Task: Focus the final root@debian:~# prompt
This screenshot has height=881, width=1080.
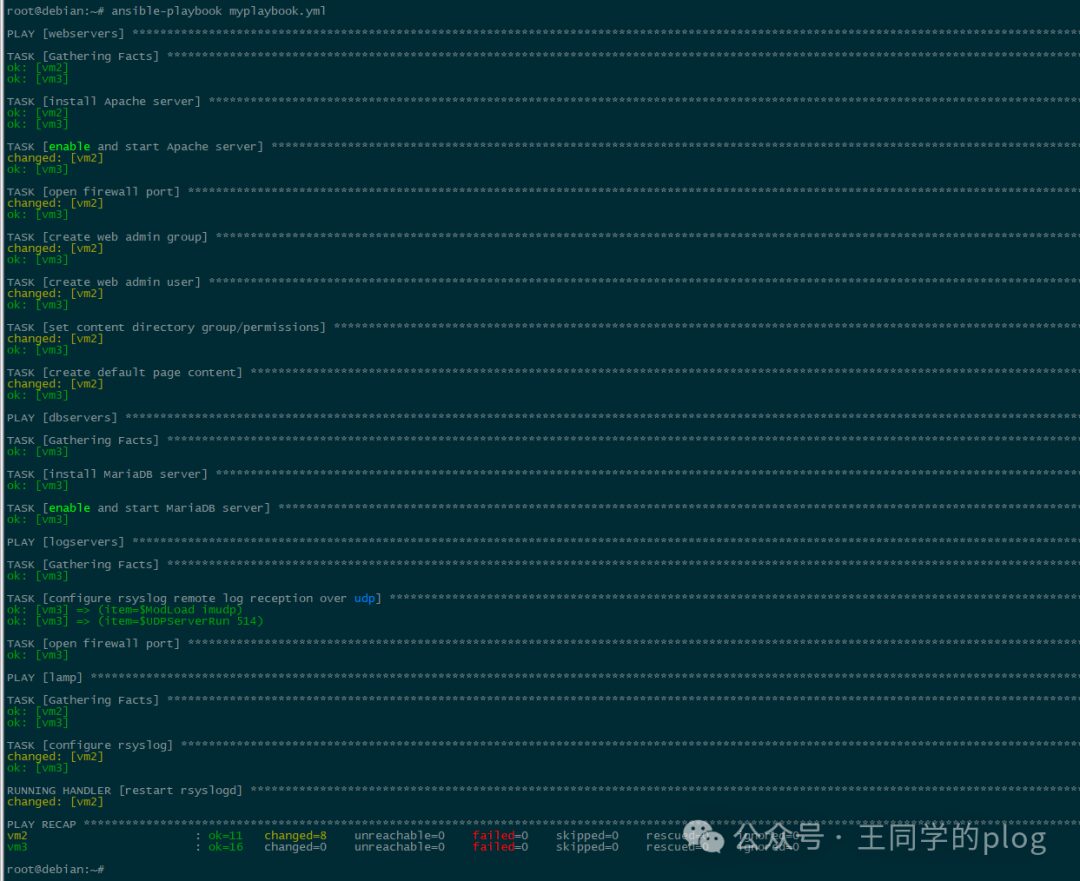Action: click(x=55, y=869)
